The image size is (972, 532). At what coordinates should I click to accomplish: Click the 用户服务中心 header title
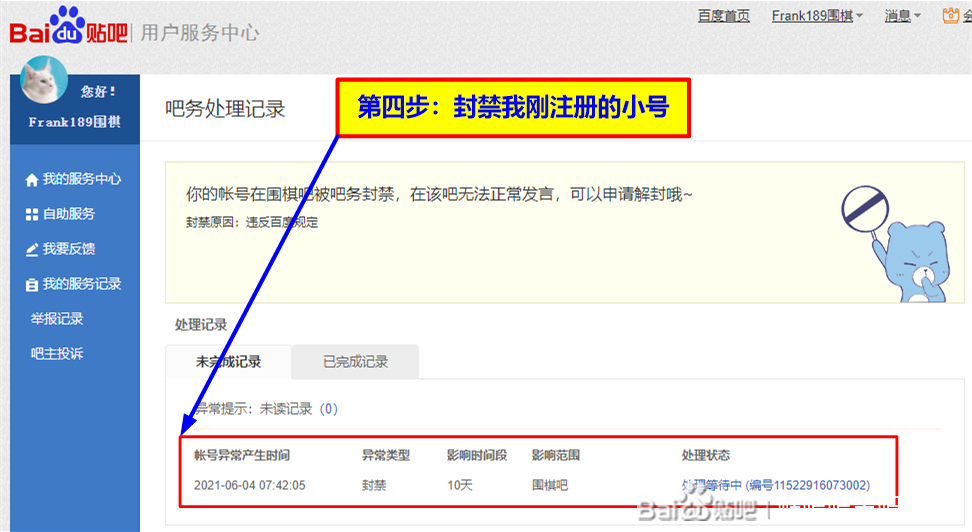[x=200, y=32]
